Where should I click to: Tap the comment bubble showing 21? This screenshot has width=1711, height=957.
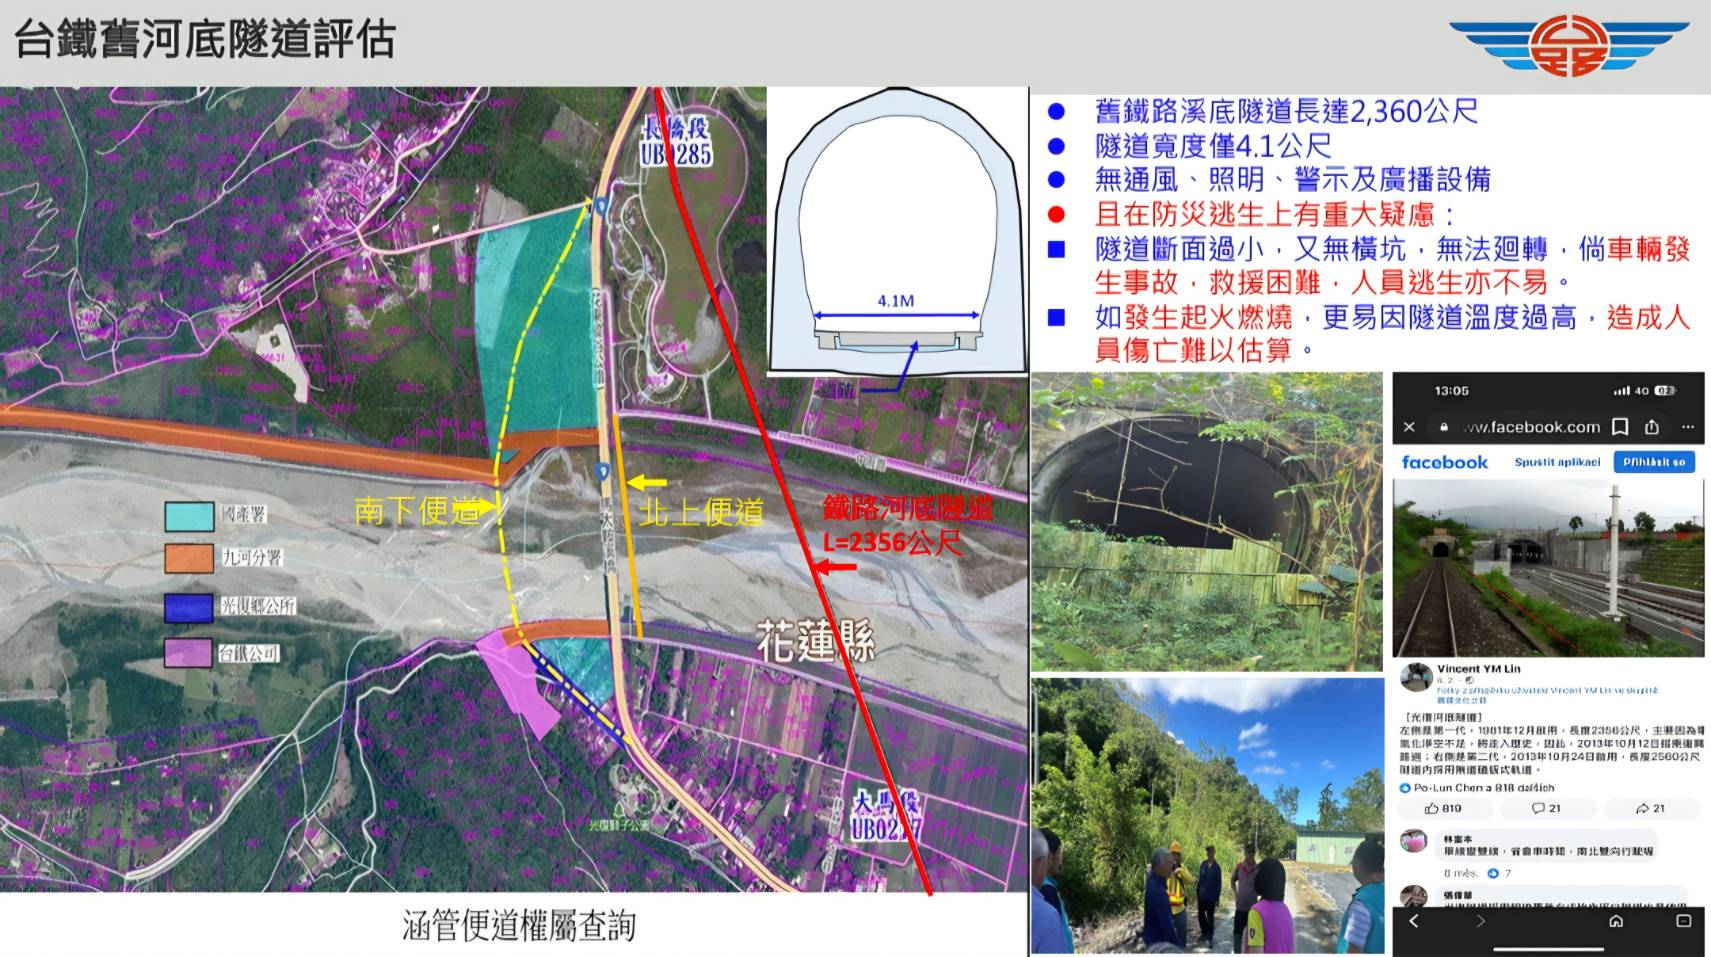pyautogui.click(x=1546, y=808)
